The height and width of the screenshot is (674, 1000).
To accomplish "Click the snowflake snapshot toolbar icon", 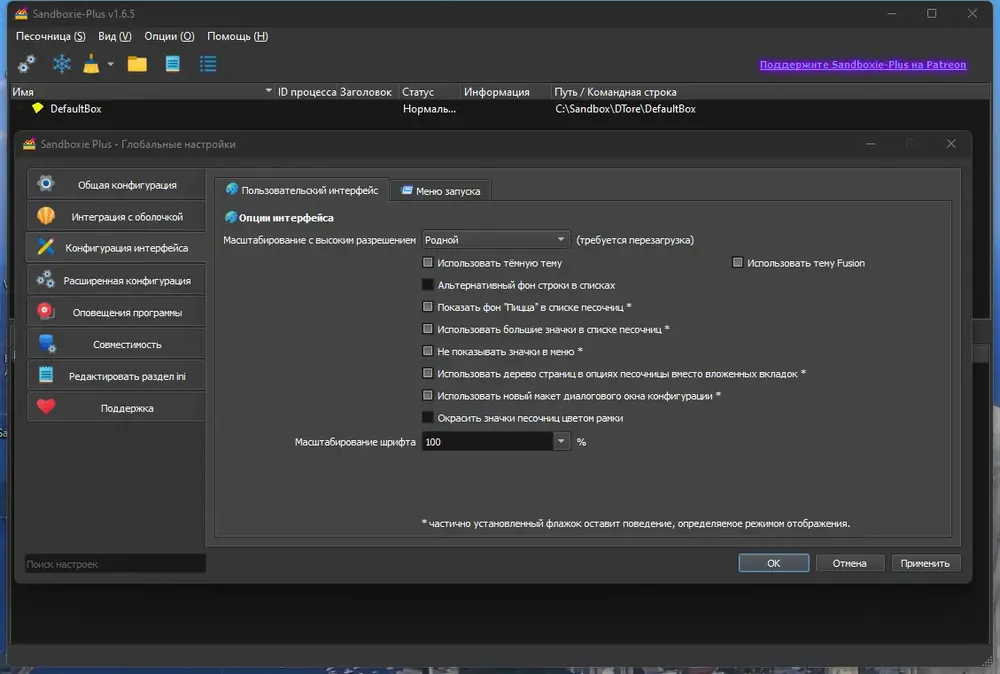I will click(62, 64).
